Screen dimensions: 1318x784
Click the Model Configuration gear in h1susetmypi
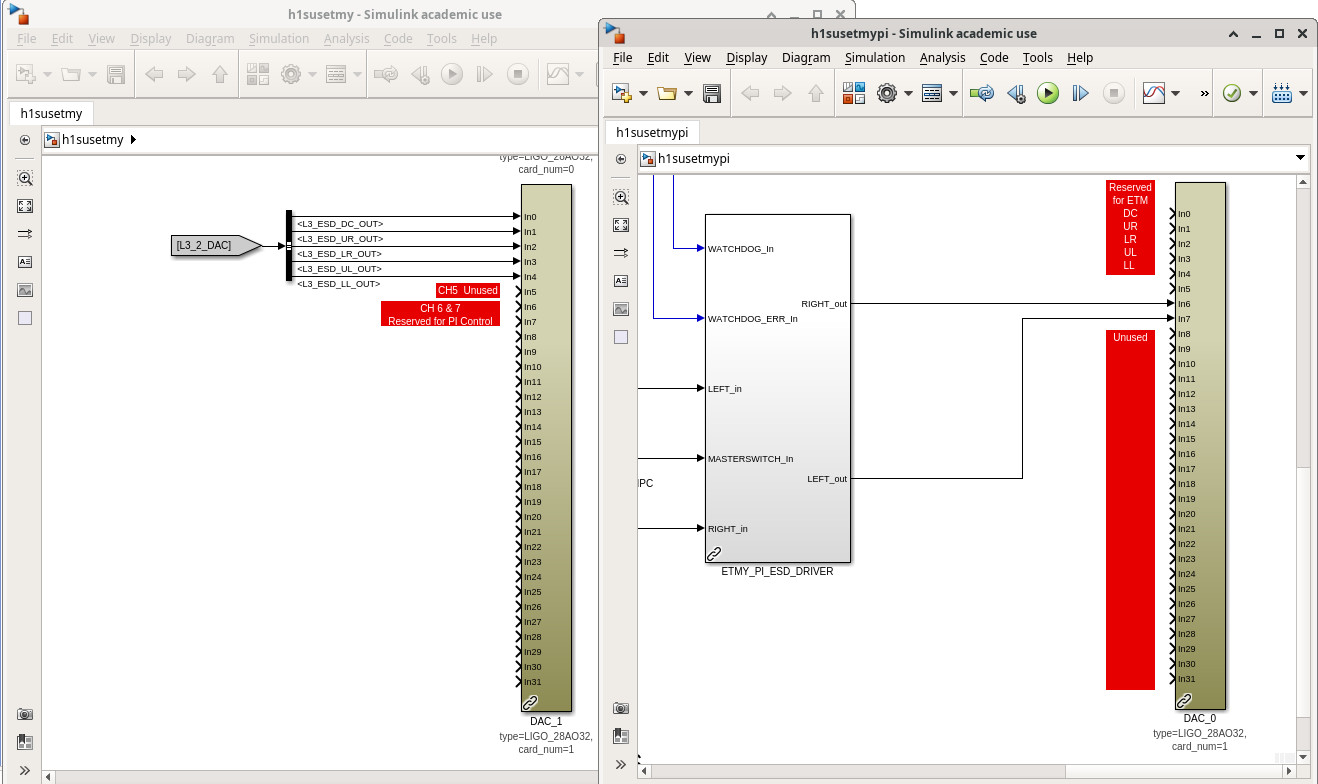coord(886,93)
